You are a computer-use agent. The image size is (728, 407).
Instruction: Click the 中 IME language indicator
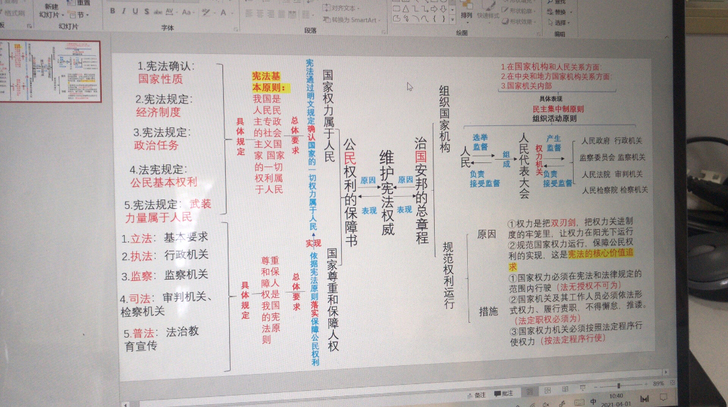[x=593, y=402]
